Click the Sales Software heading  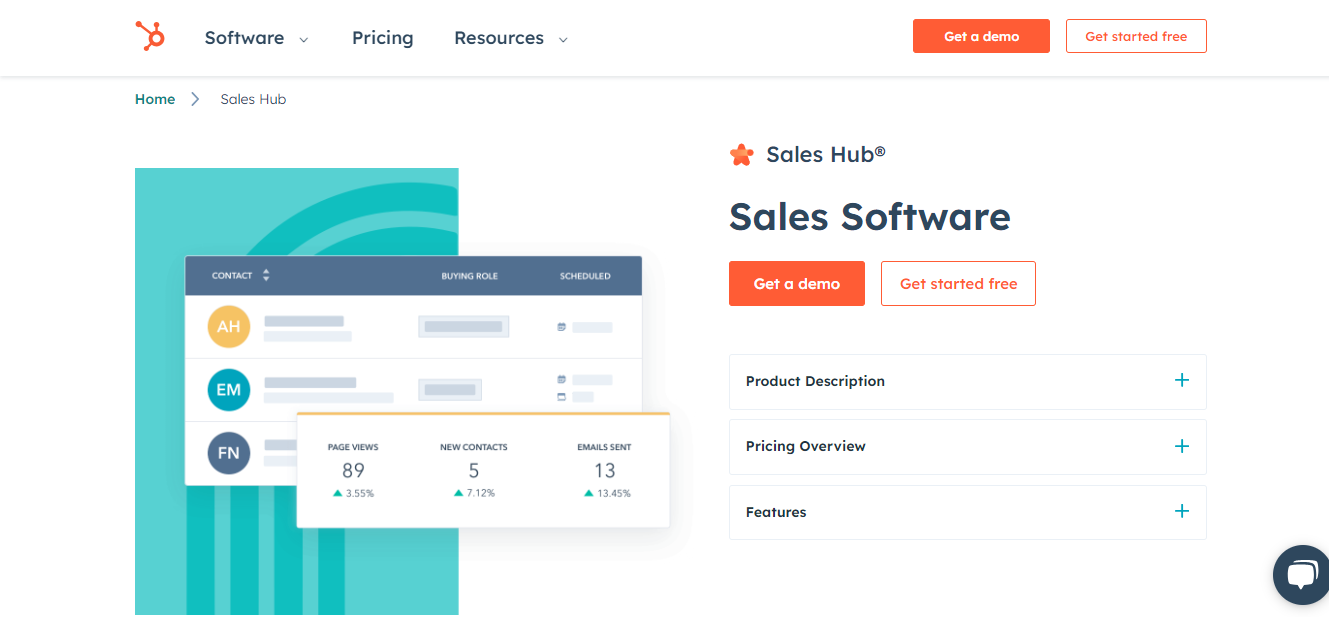pos(870,217)
